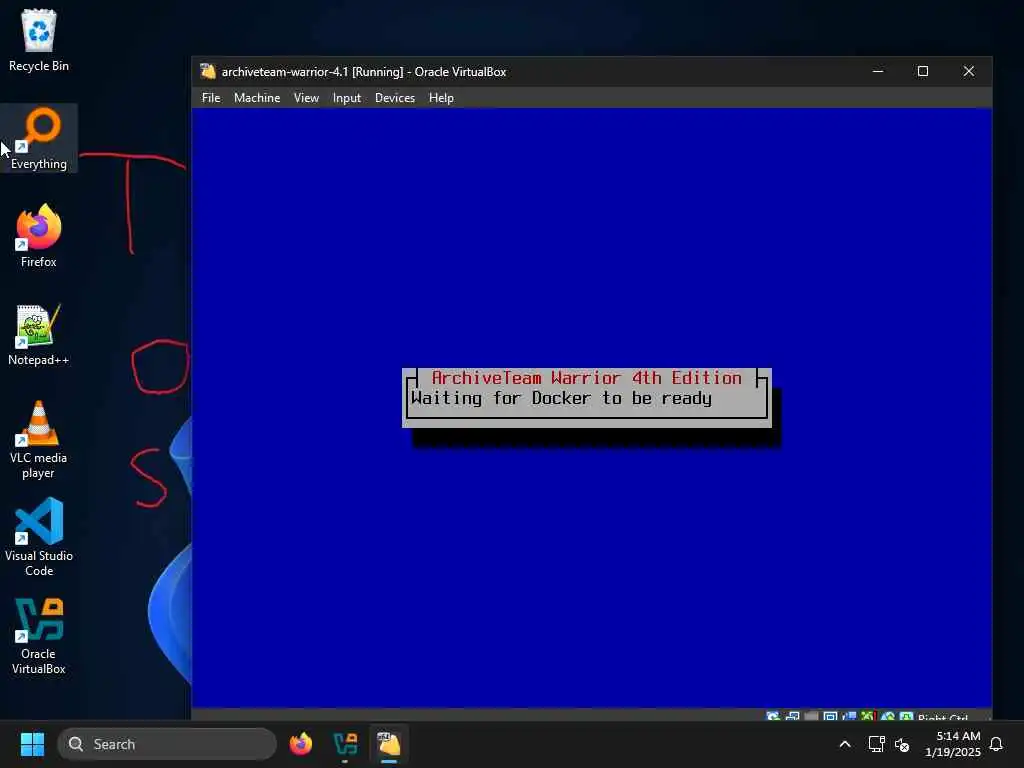1024x768 pixels.
Task: Open the Recycle Bin desktop icon
Action: (x=39, y=40)
